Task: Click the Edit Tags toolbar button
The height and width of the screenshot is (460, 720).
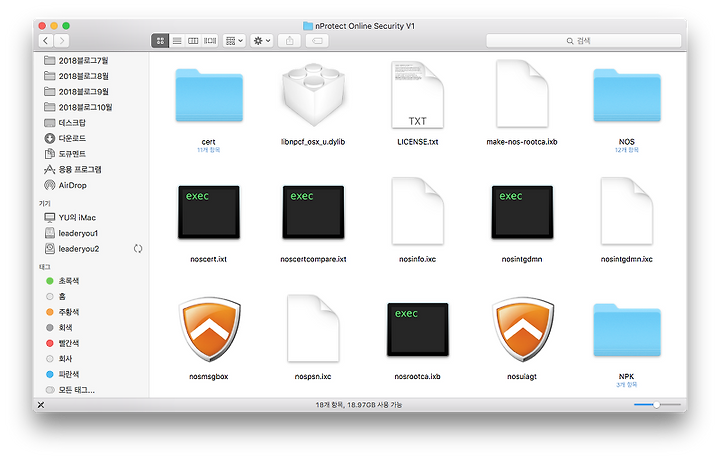Action: click(x=317, y=41)
